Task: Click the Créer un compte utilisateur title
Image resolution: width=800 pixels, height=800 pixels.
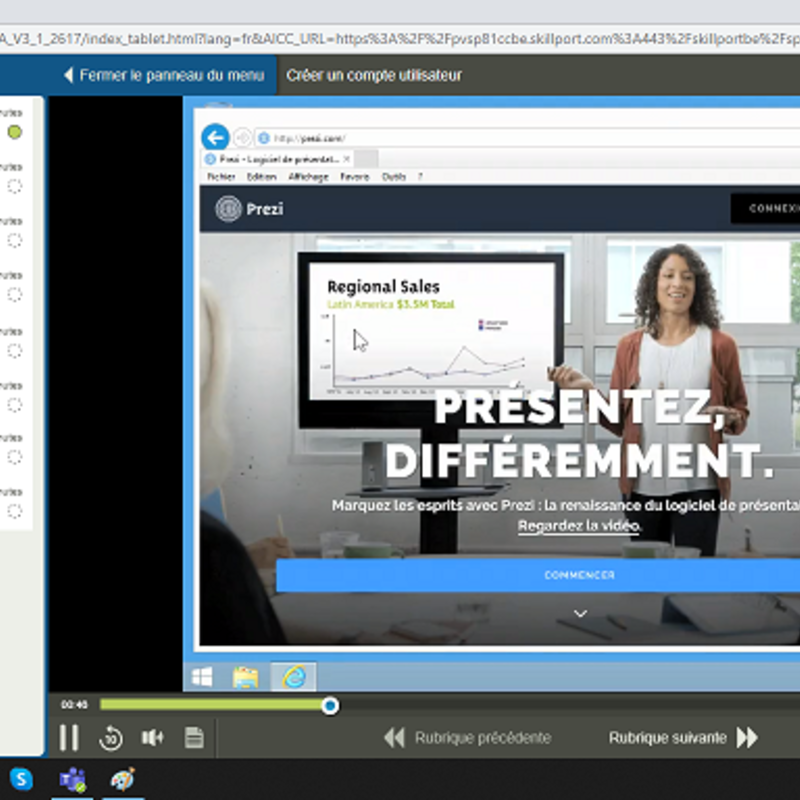Action: click(x=374, y=76)
